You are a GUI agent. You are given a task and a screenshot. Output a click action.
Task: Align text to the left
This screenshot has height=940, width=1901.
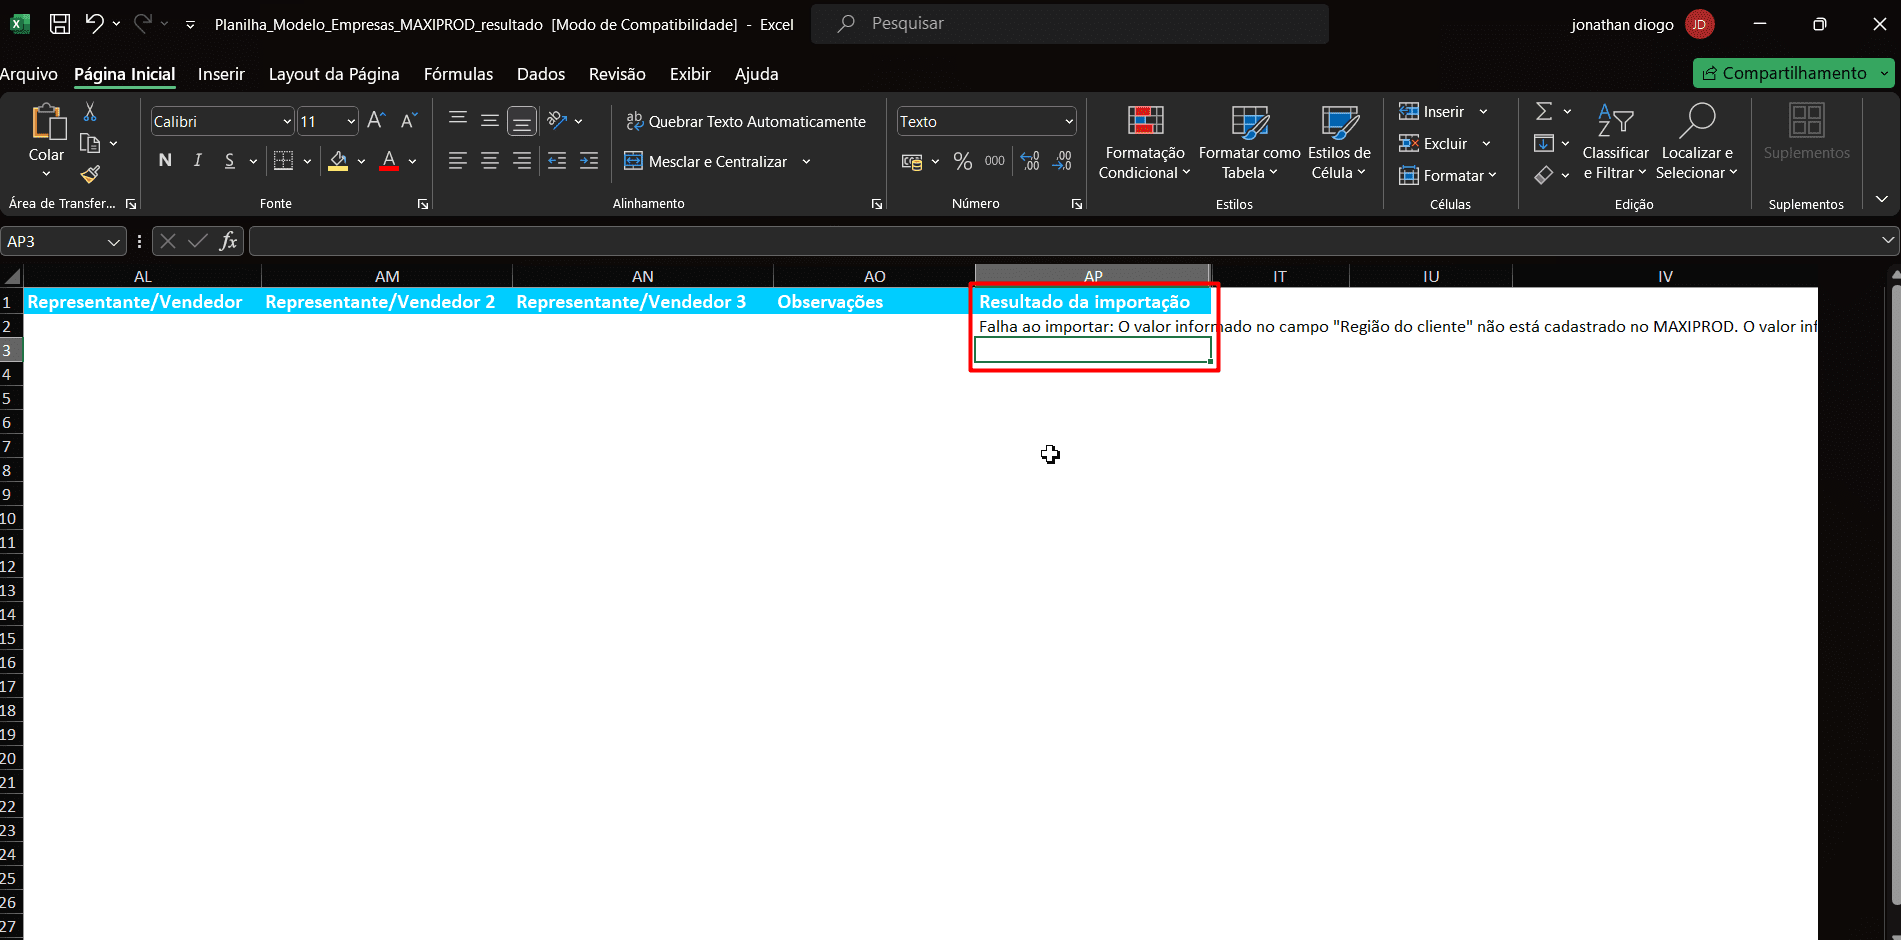tap(458, 161)
